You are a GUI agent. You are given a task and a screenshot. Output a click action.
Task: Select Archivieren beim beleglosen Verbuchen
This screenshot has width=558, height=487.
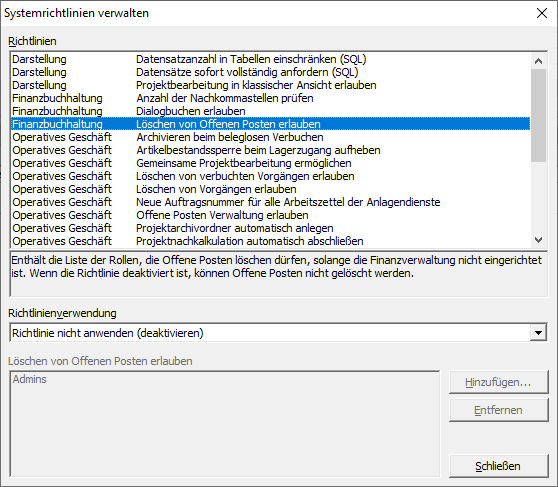pyautogui.click(x=270, y=137)
